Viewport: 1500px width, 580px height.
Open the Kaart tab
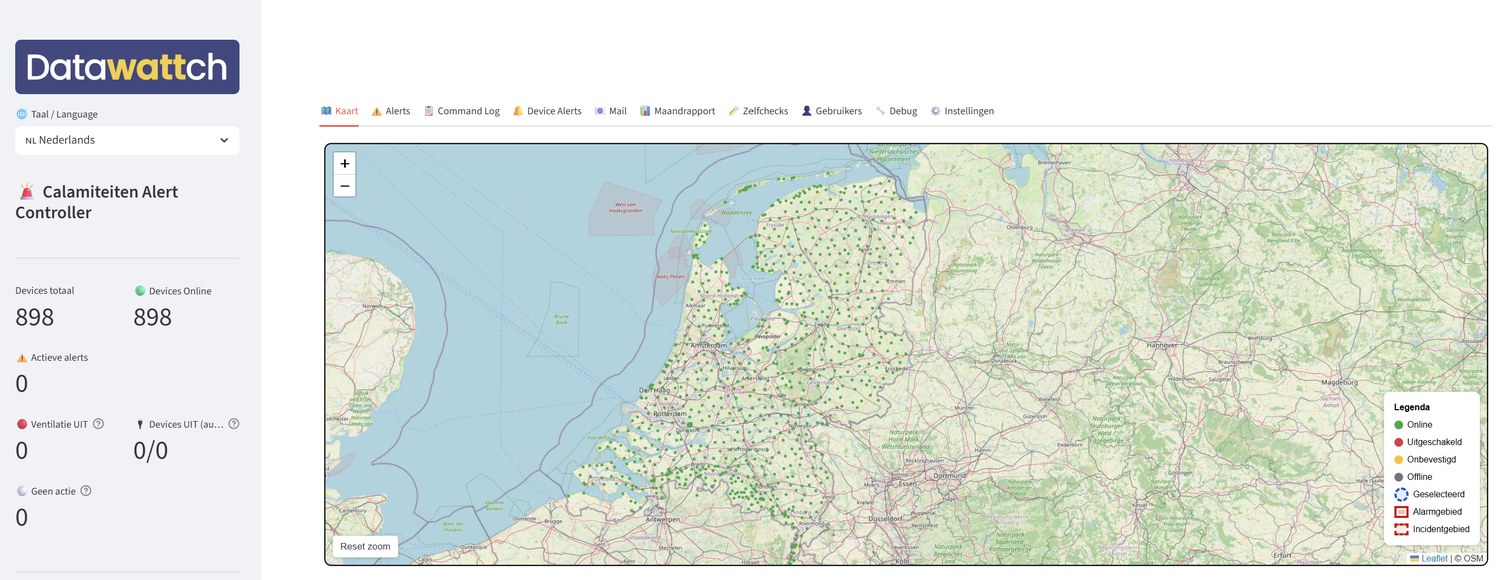tap(339, 111)
